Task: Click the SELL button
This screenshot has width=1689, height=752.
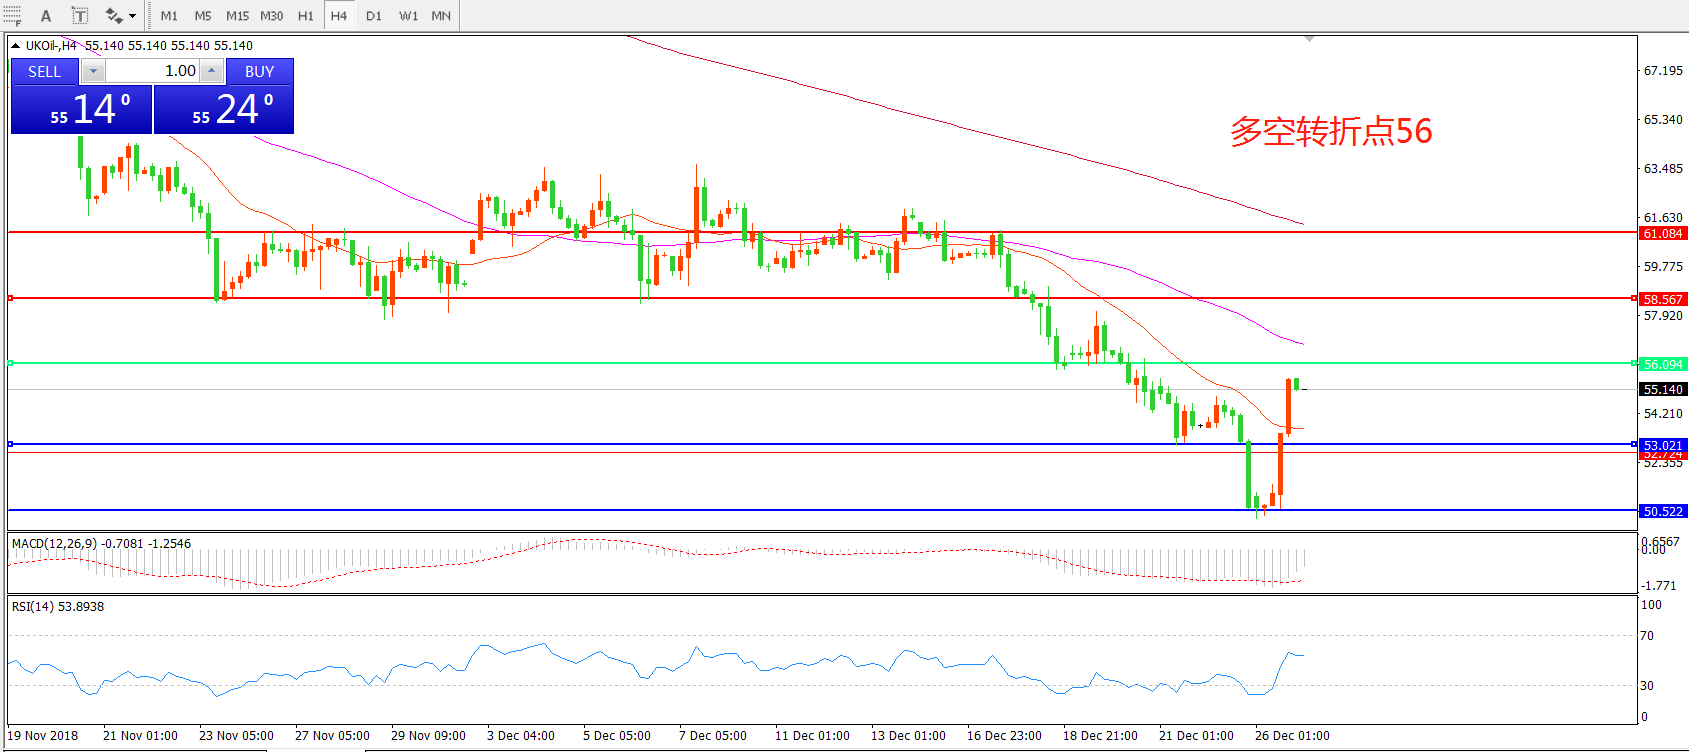Action: coord(44,71)
